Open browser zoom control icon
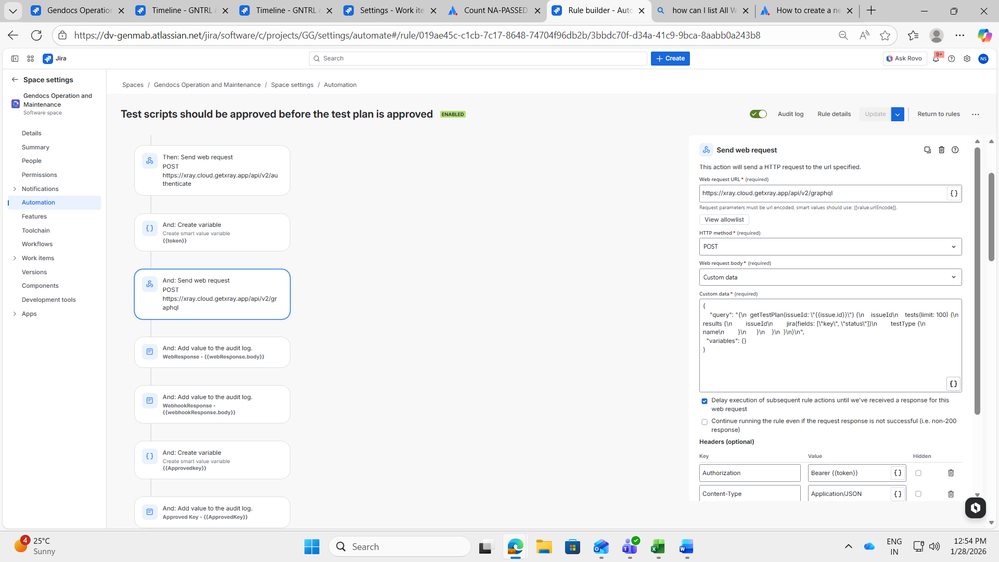Image resolution: width=999 pixels, height=562 pixels. 843,36
